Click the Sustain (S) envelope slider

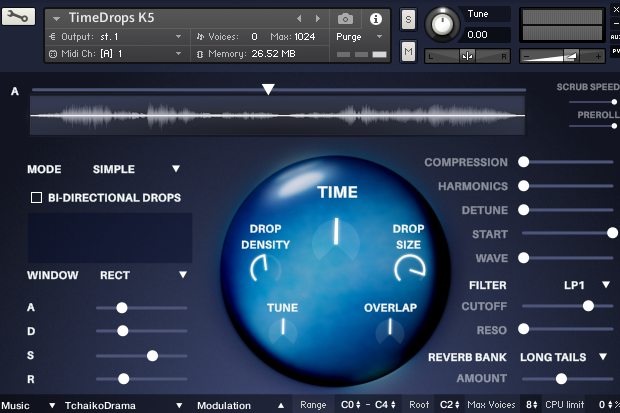click(x=152, y=356)
